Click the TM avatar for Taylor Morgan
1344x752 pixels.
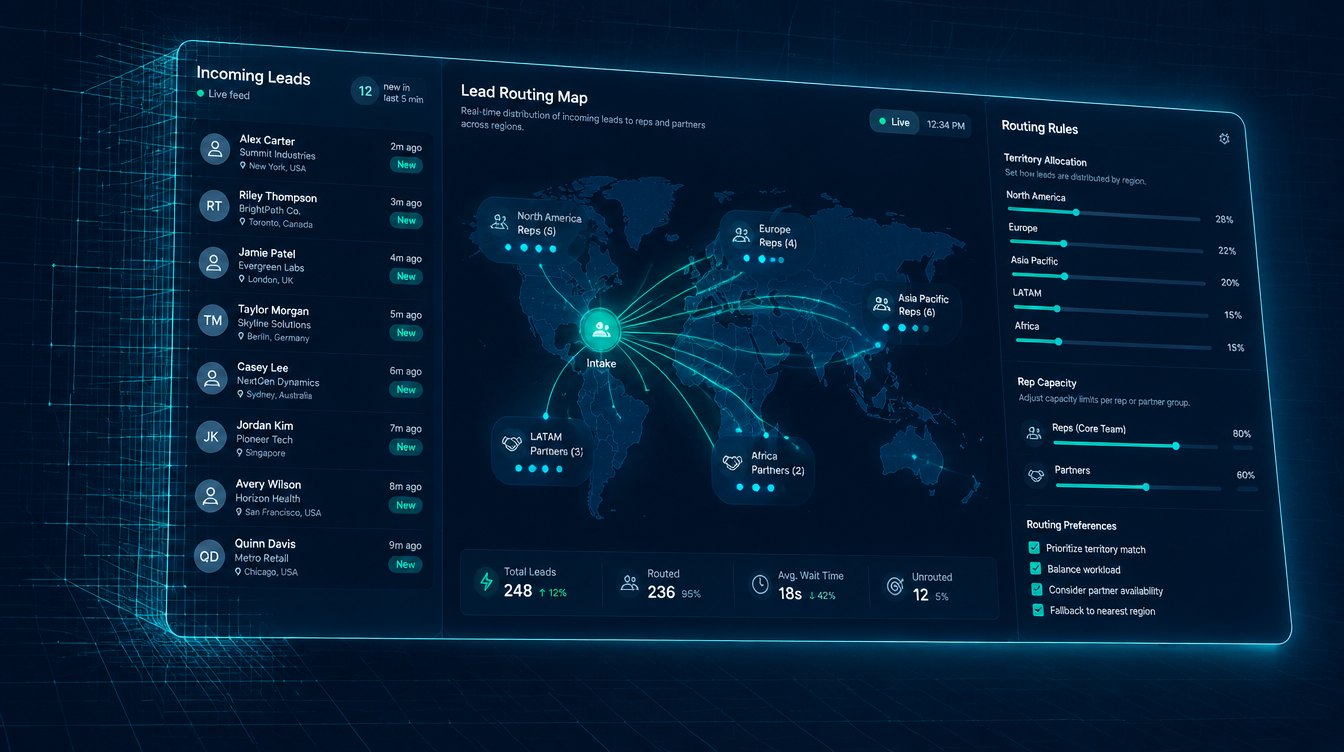pyautogui.click(x=213, y=320)
